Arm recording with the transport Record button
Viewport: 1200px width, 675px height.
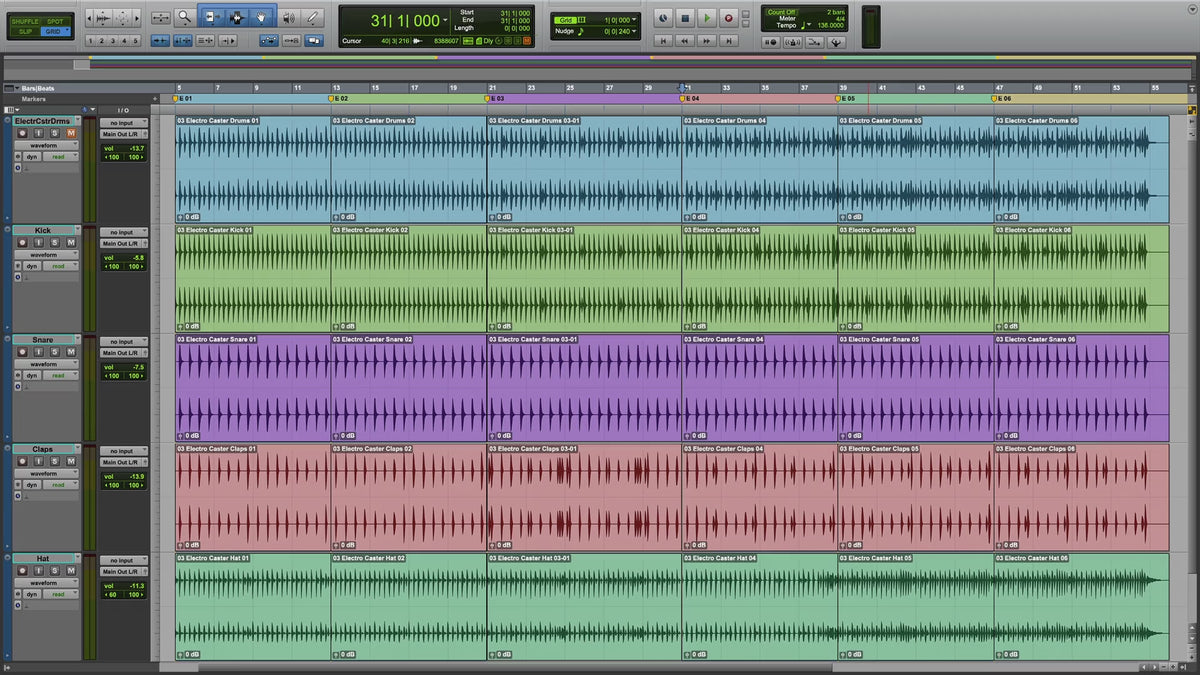pyautogui.click(x=728, y=18)
